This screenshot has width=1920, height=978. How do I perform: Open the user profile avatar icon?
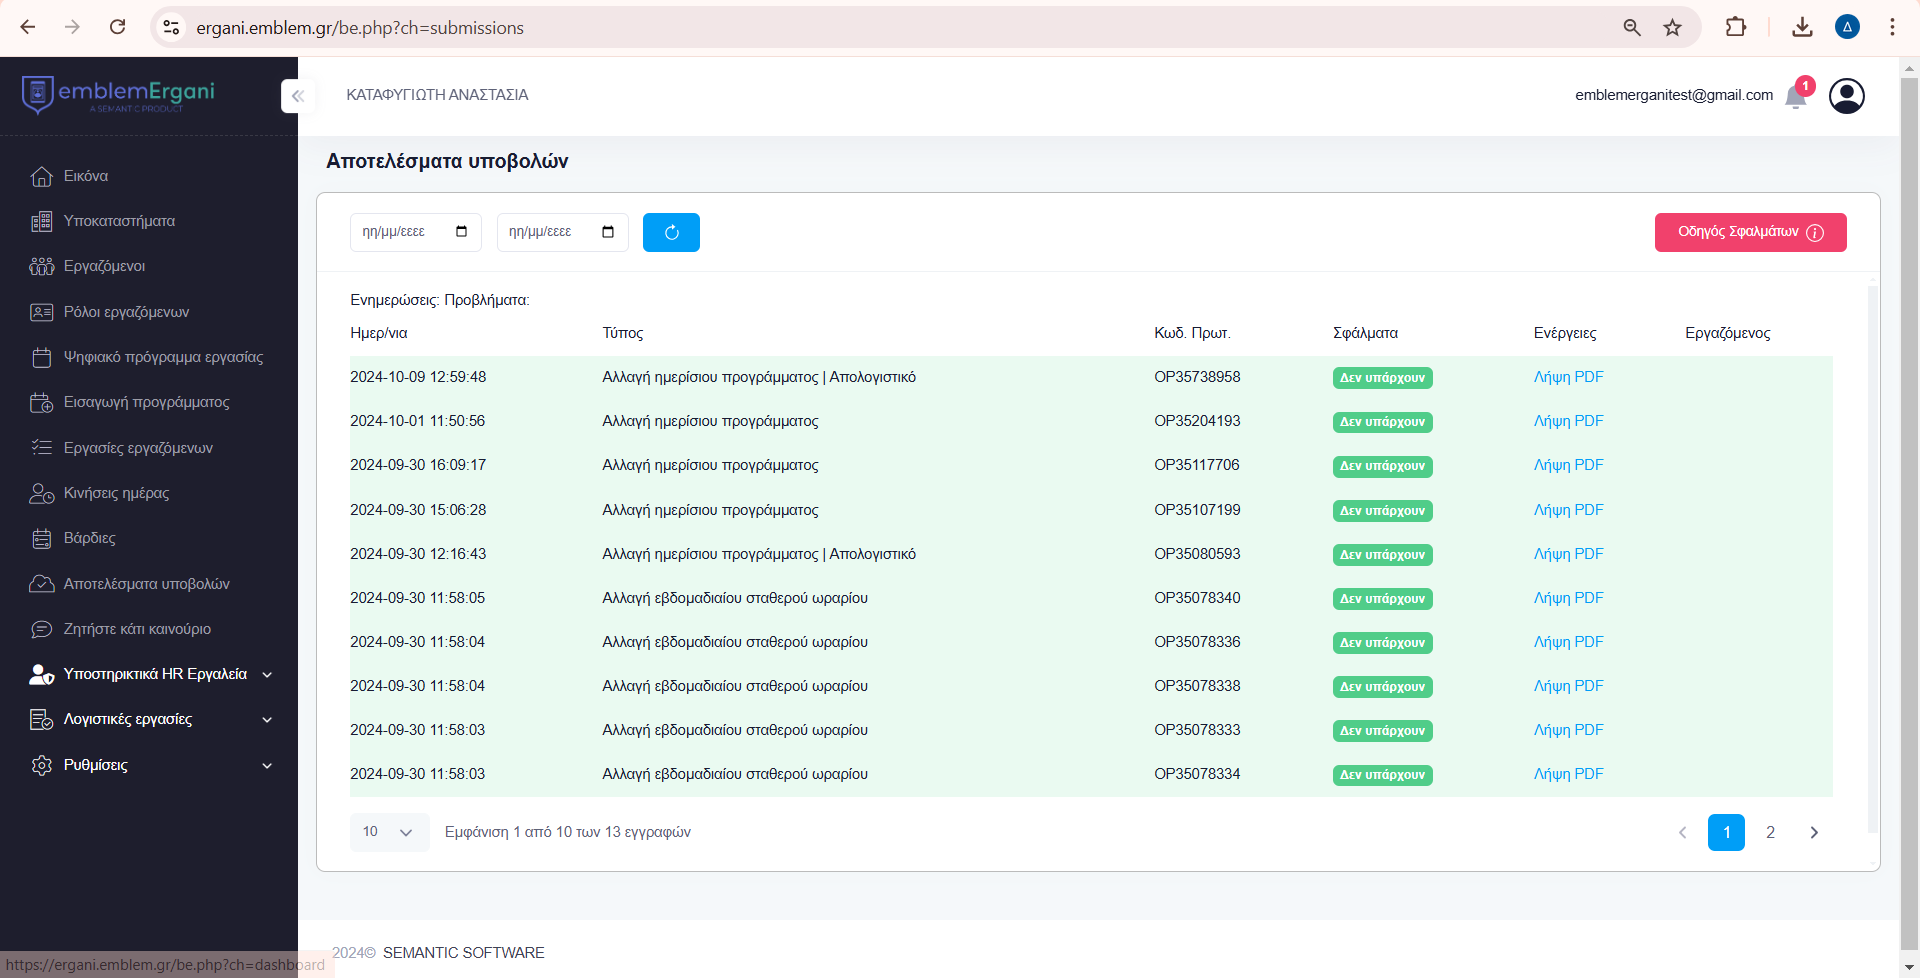point(1846,96)
